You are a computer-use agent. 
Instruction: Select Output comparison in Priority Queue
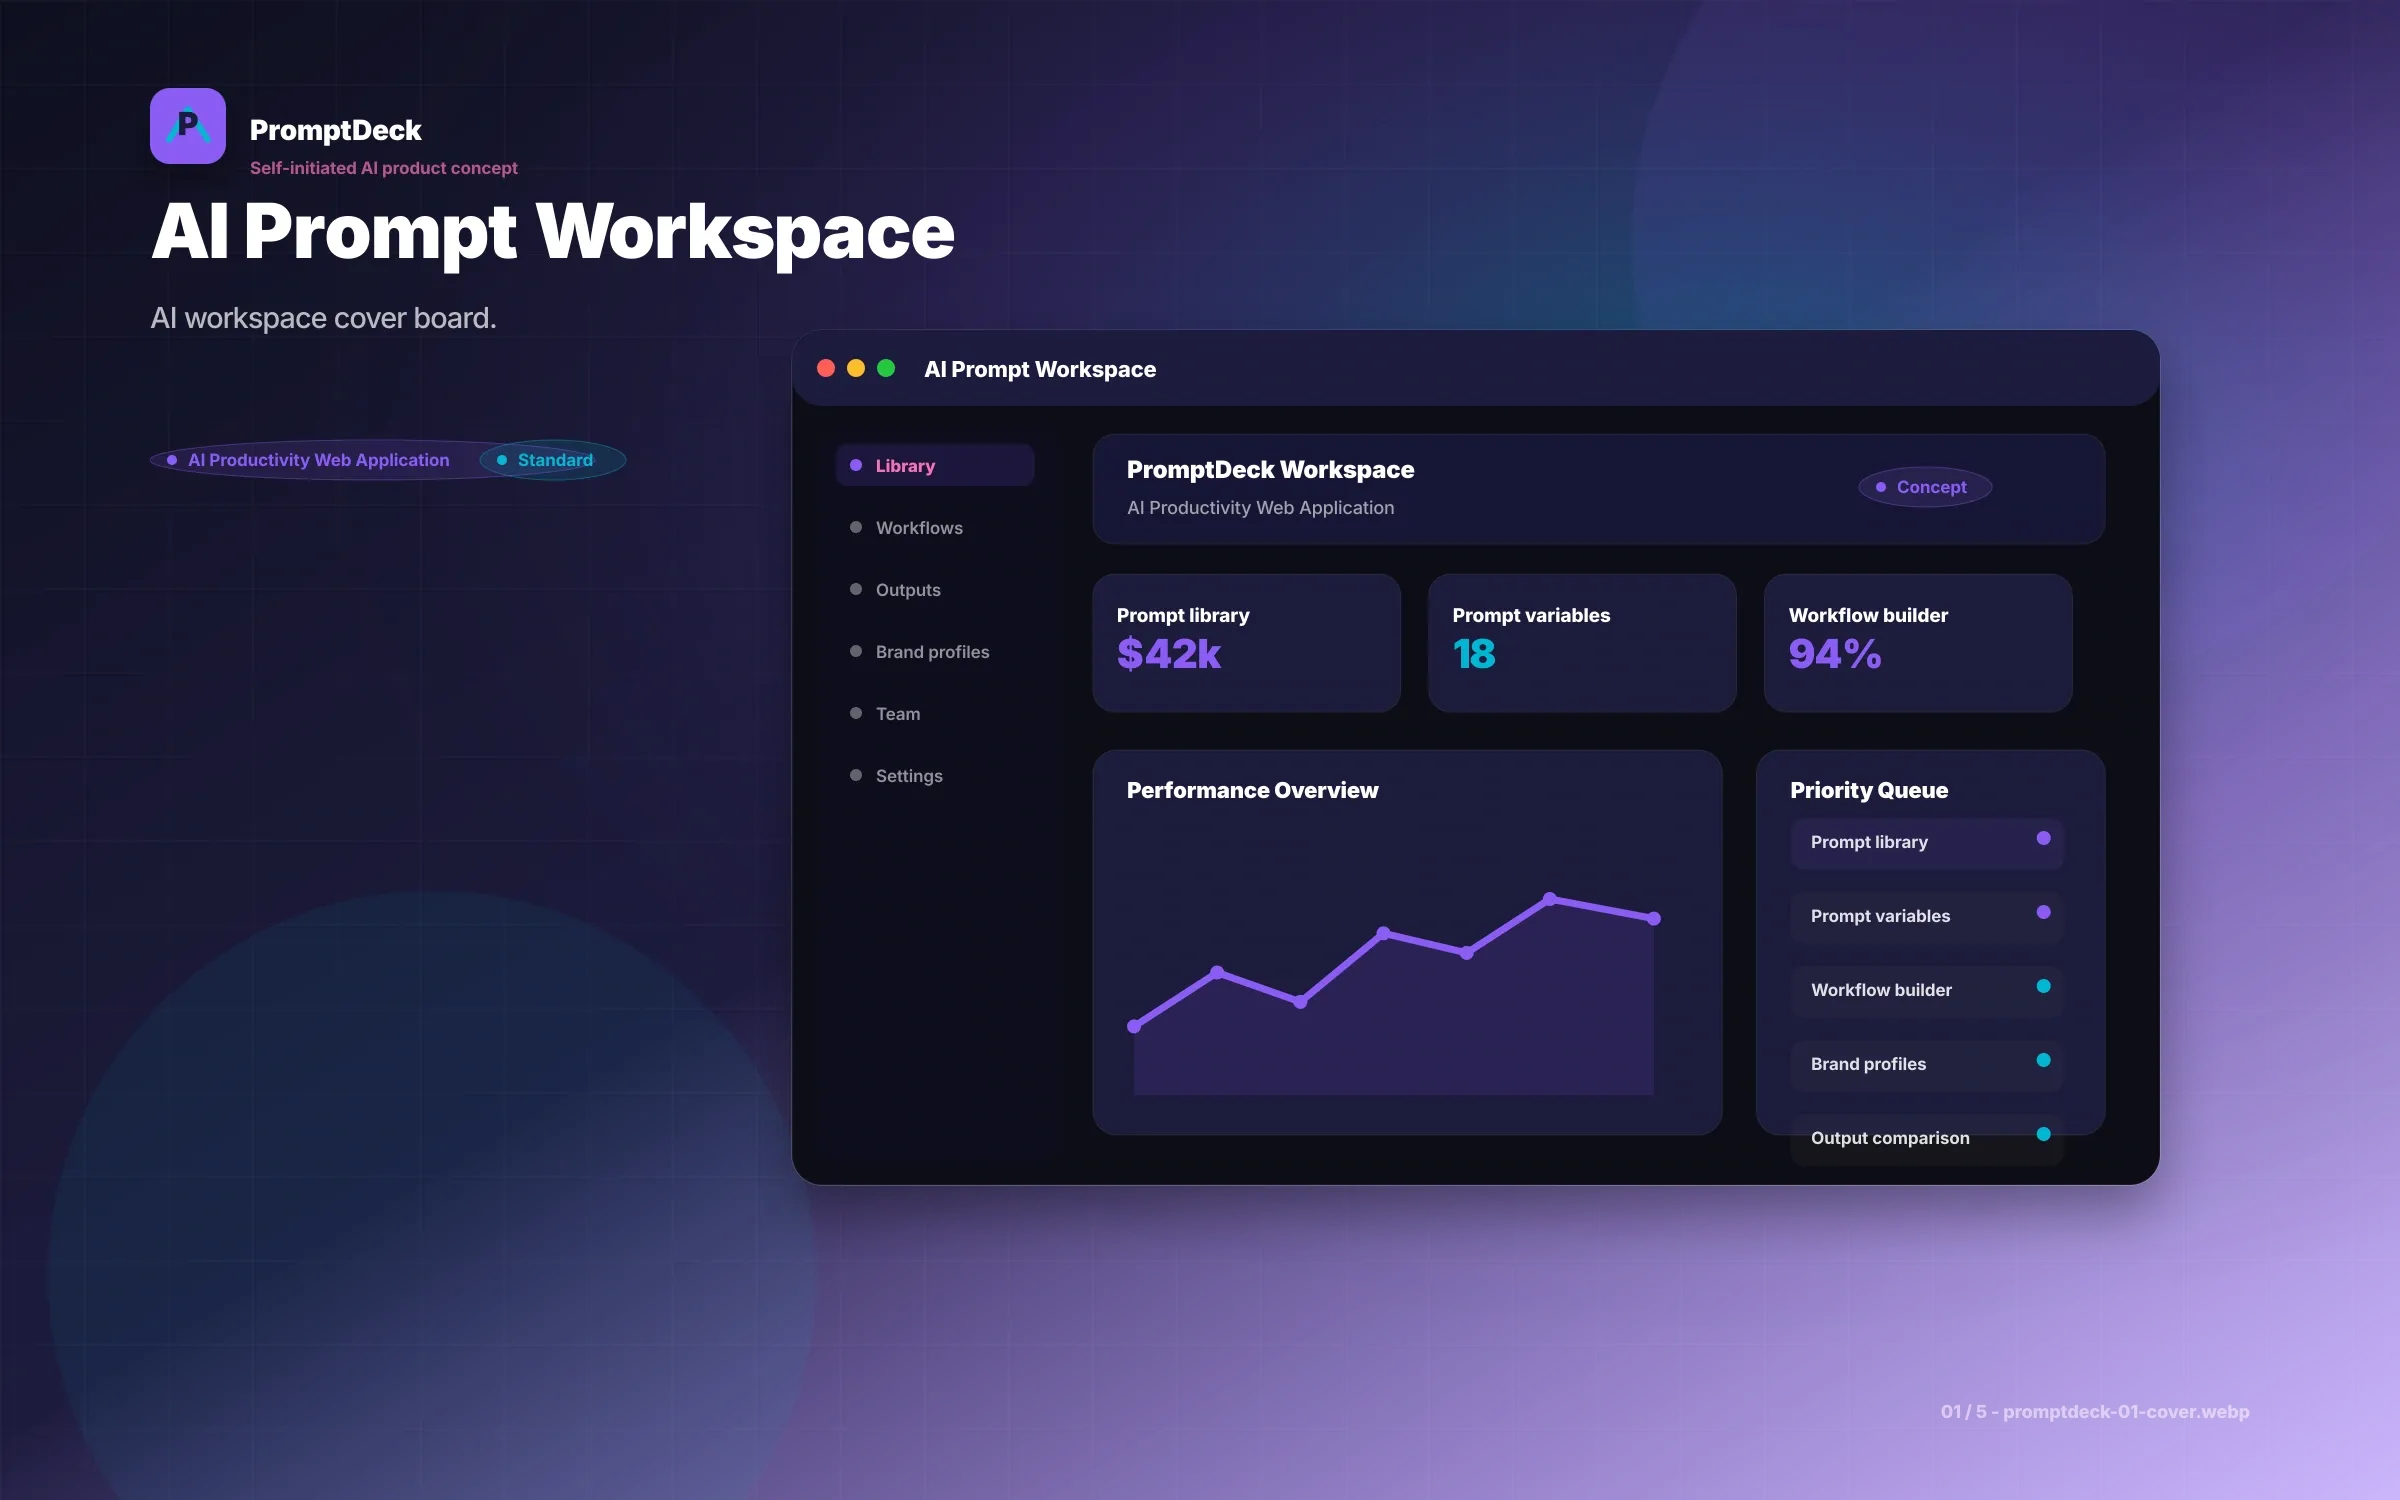pyautogui.click(x=1927, y=1139)
